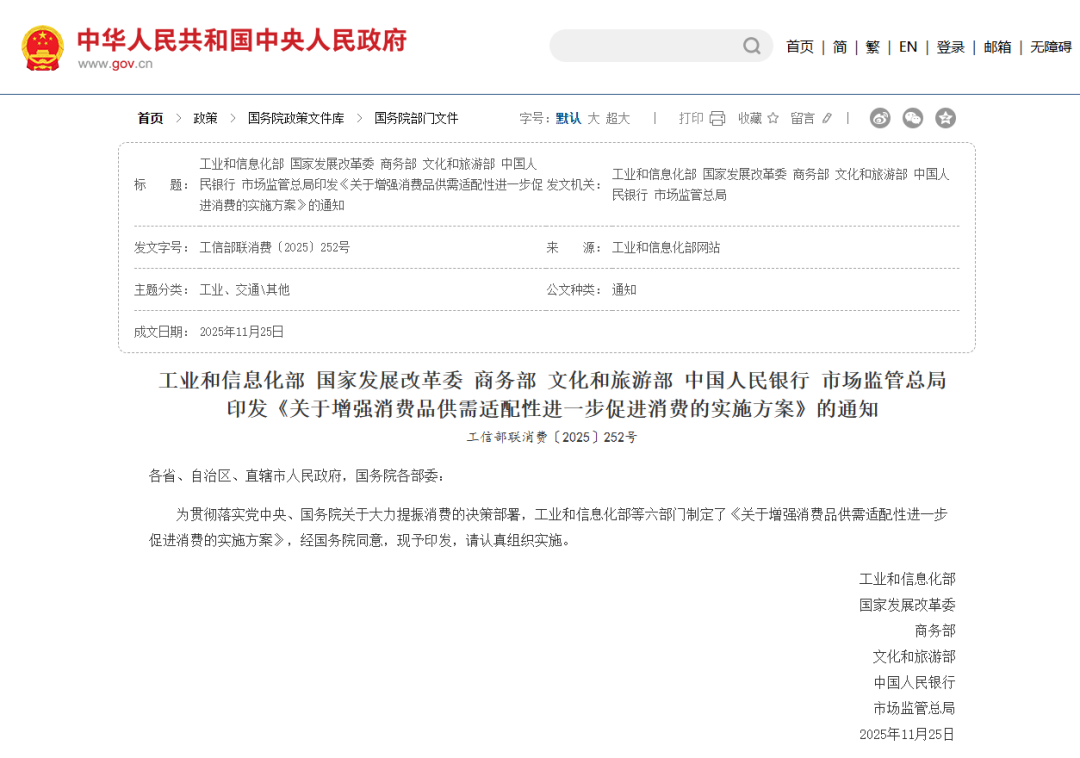1080x758 pixels.
Task: Open the EN English version
Action: (x=908, y=47)
